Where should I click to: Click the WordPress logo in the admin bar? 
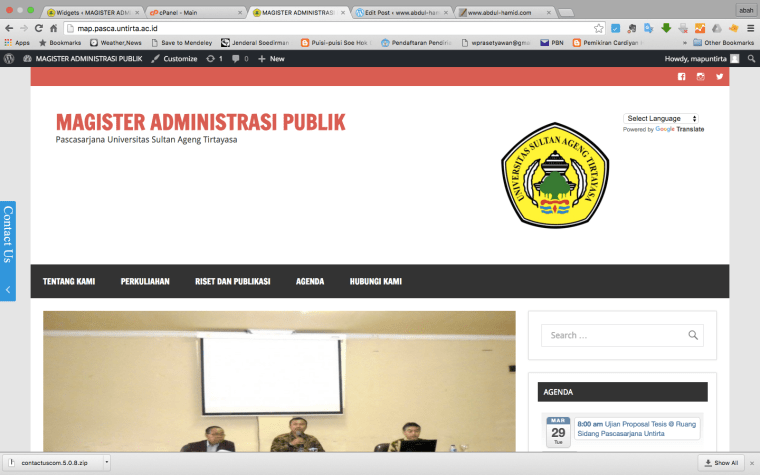point(9,59)
